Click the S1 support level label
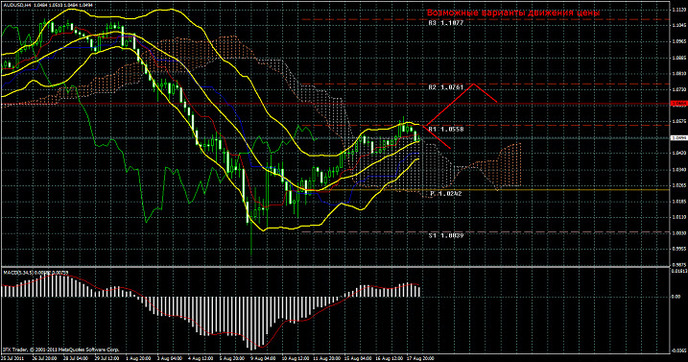 click(x=446, y=236)
